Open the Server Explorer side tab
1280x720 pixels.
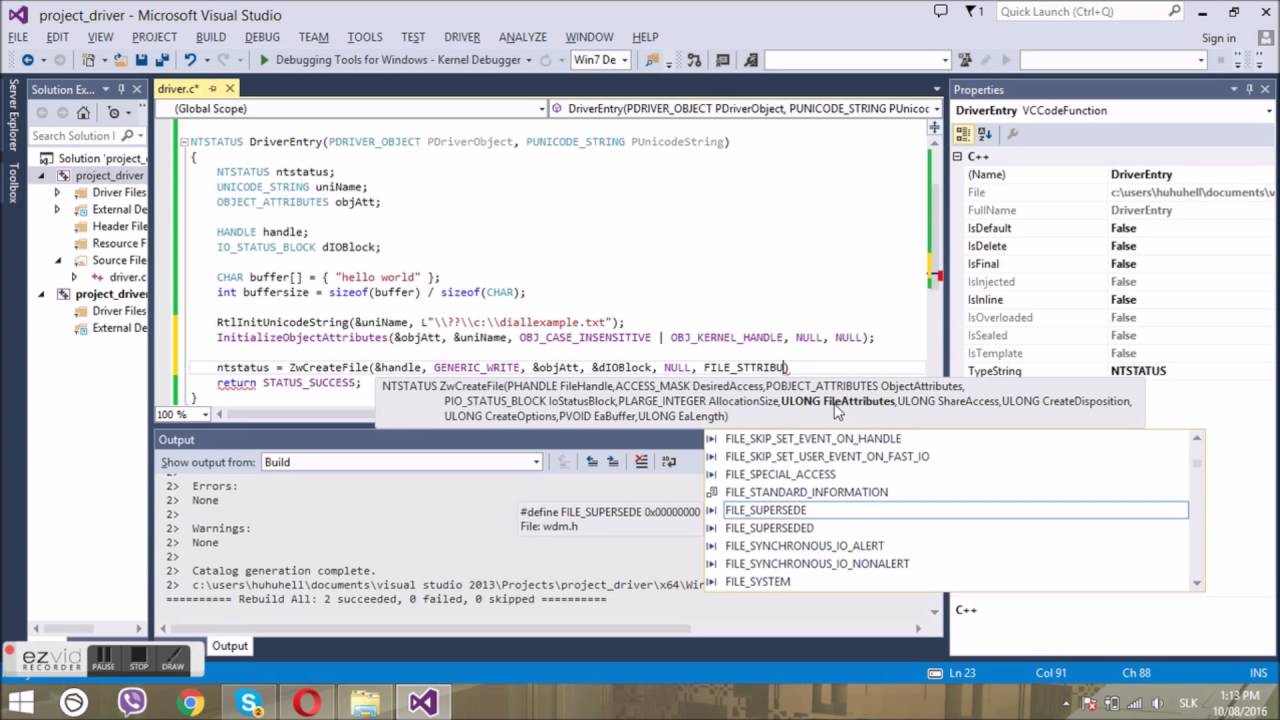coord(13,115)
